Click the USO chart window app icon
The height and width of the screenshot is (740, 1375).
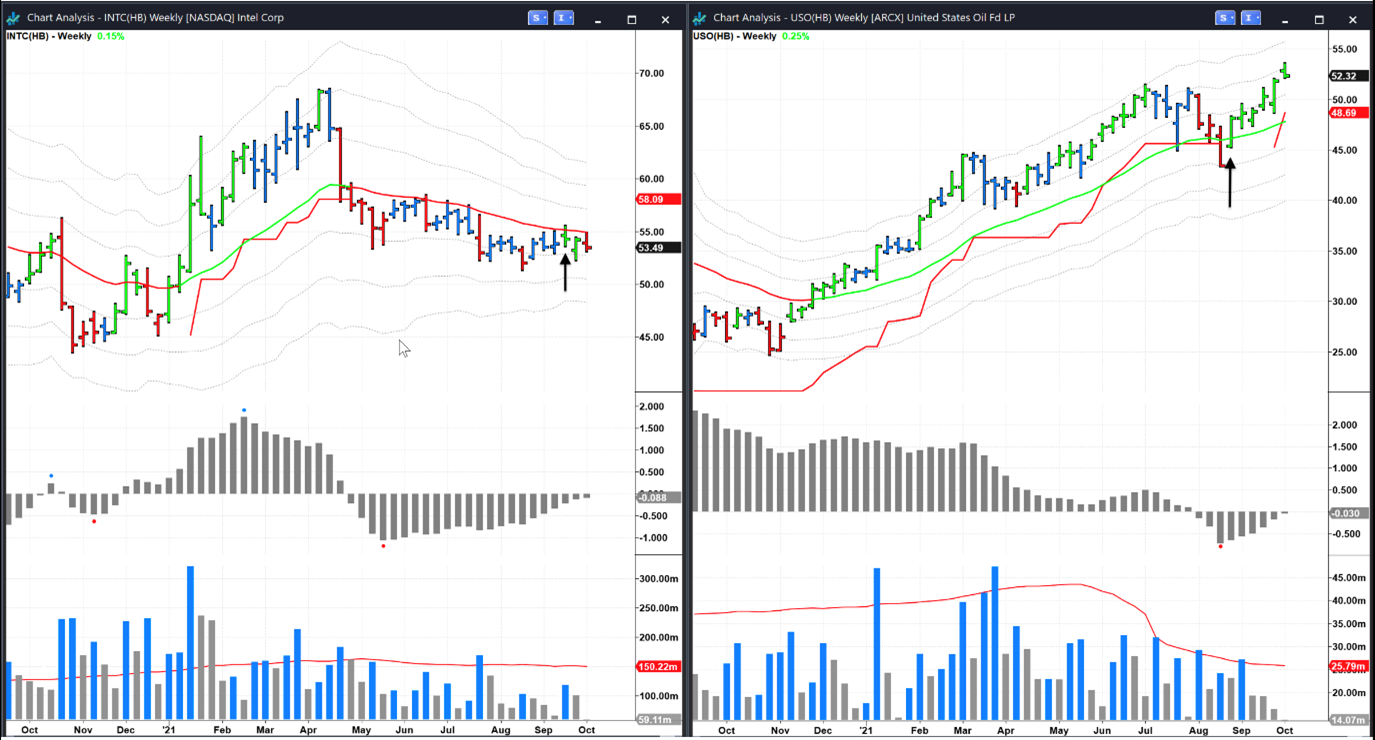[699, 18]
